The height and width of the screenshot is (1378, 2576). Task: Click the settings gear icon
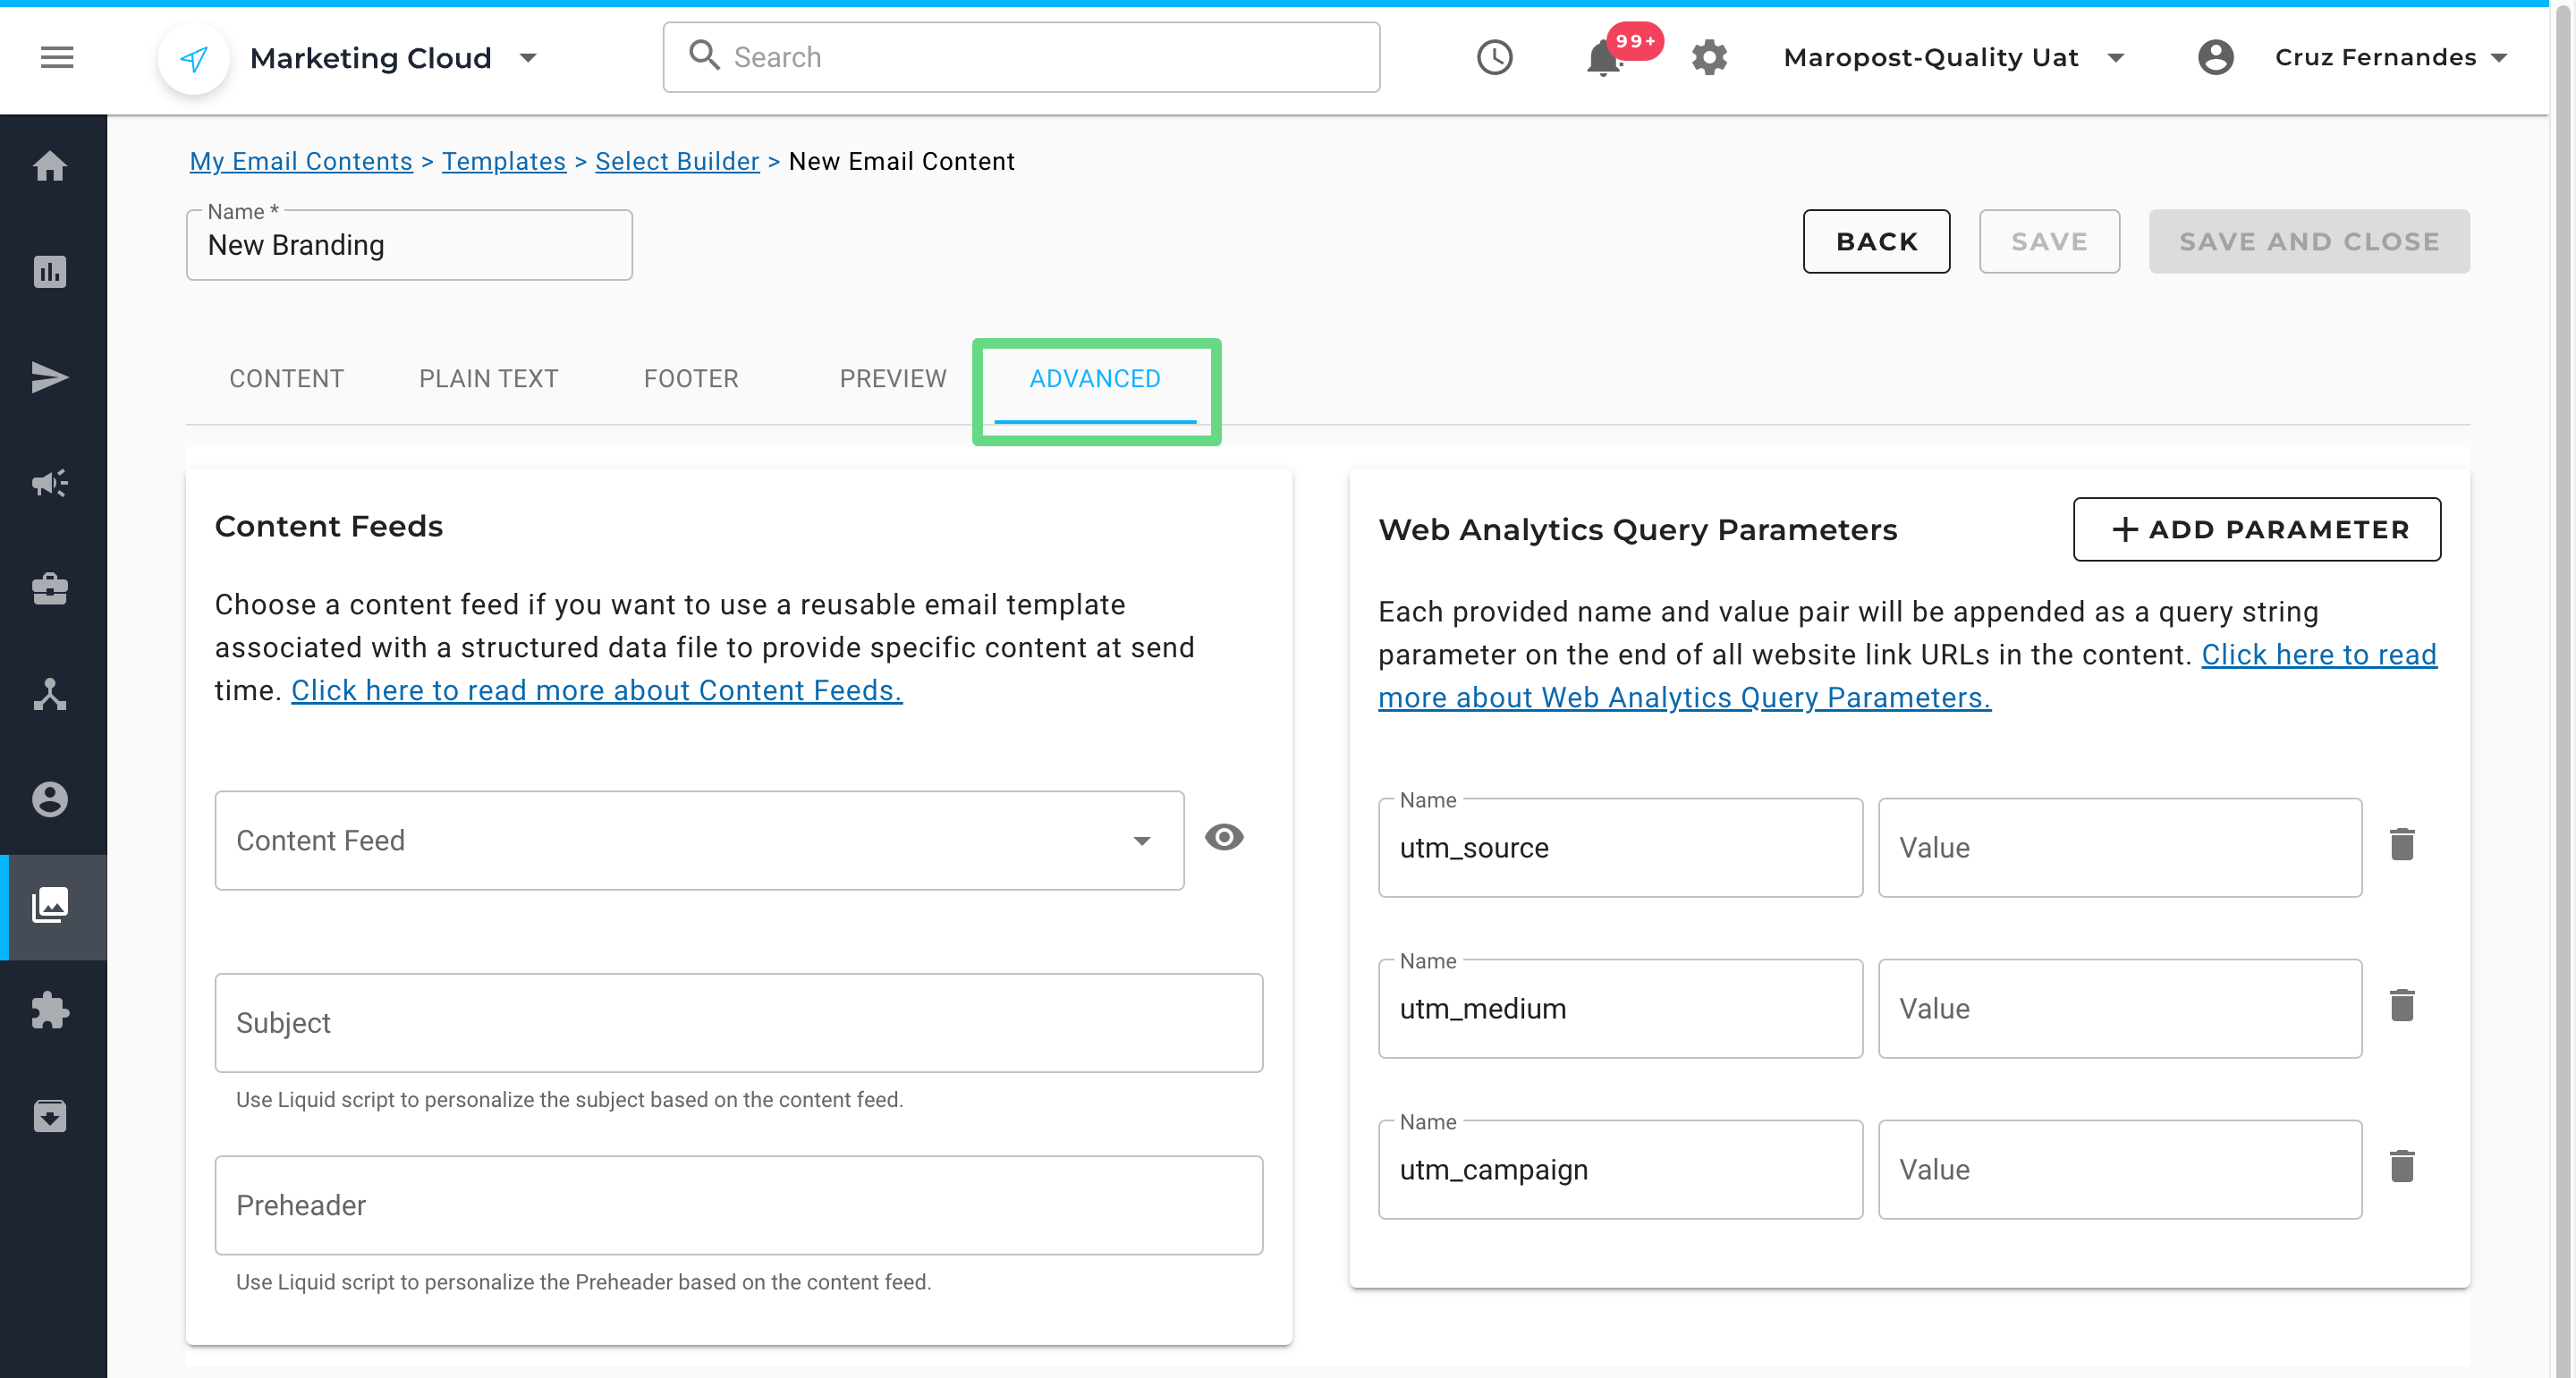click(x=1709, y=58)
